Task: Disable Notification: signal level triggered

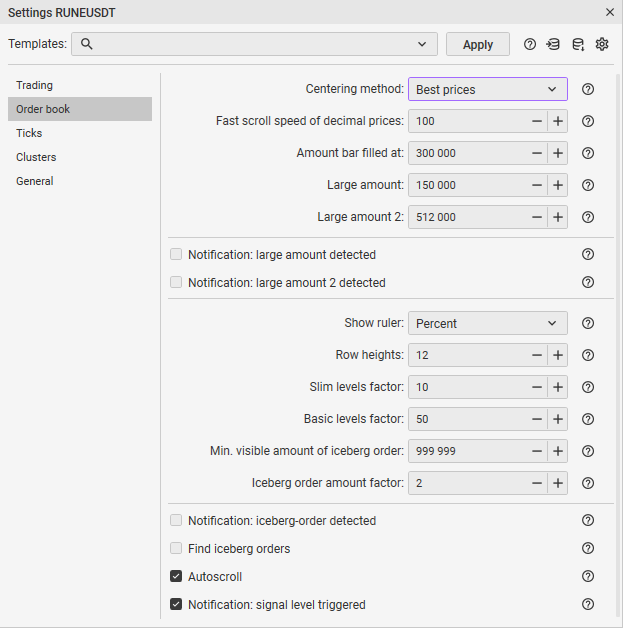Action: [x=176, y=604]
